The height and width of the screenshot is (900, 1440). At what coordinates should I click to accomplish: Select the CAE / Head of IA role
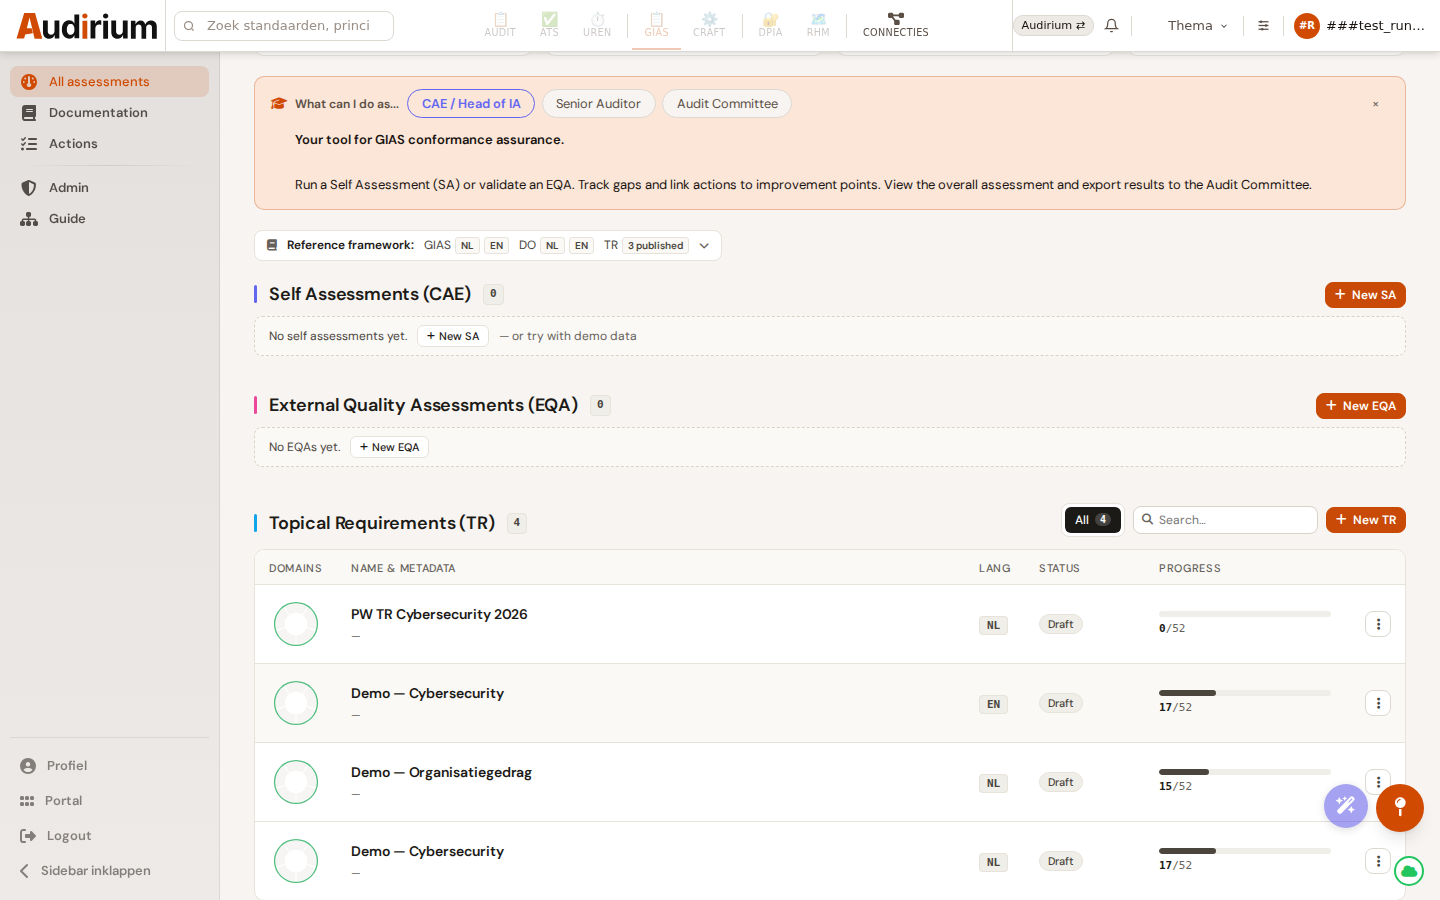471,104
